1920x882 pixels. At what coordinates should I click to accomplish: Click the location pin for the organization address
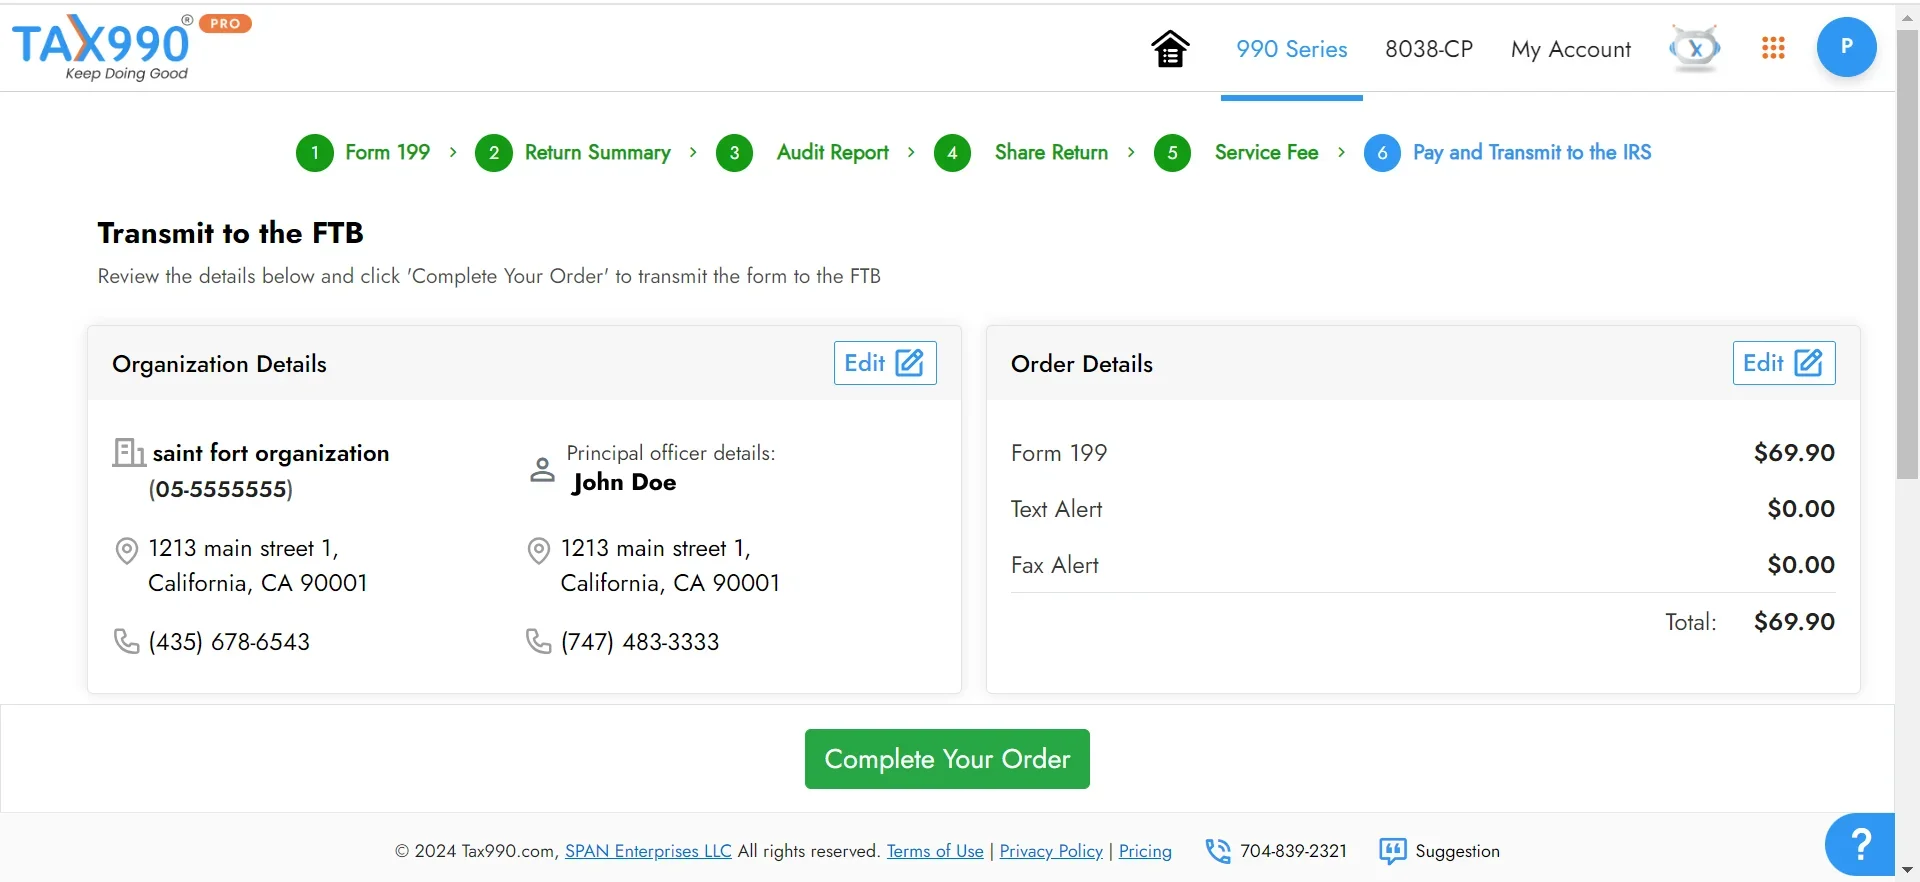127,550
